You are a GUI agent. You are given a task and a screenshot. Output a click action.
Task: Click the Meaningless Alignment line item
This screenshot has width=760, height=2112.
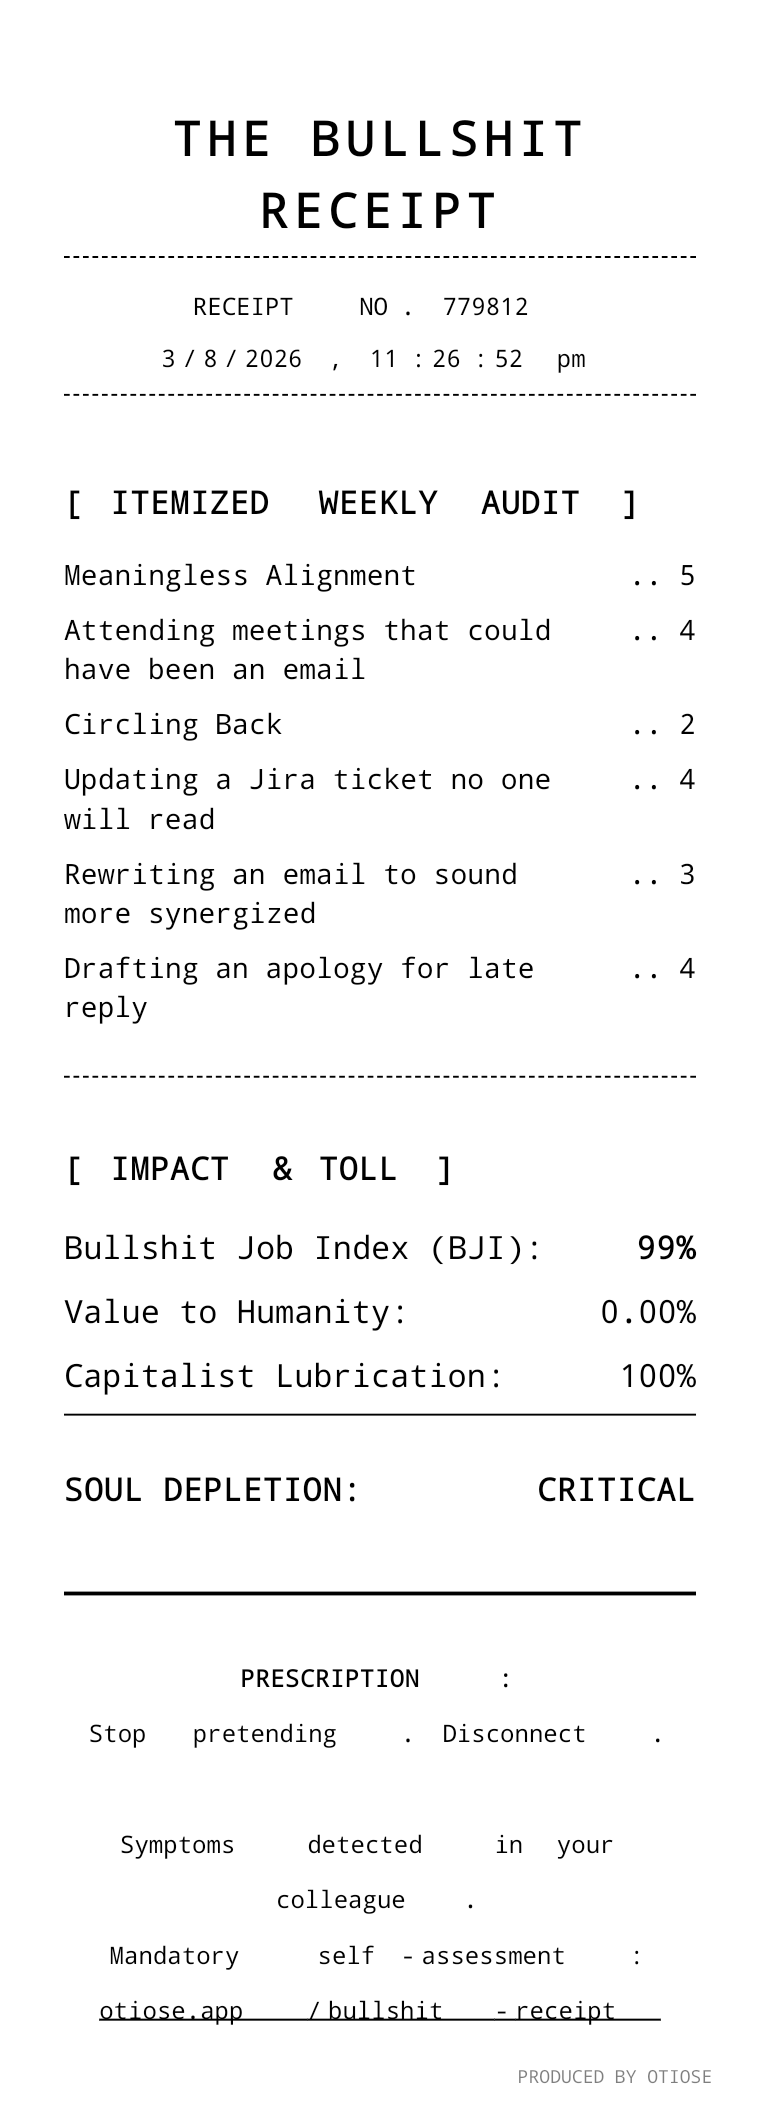pos(380,576)
